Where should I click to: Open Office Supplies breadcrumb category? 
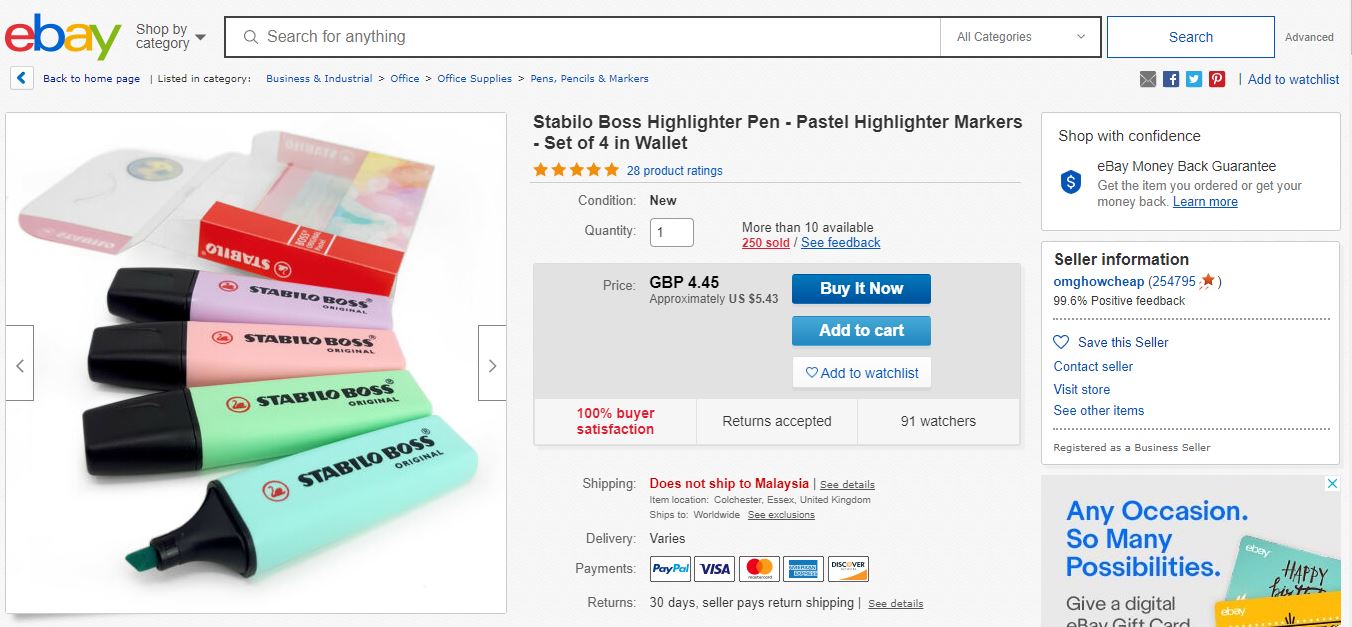(474, 79)
